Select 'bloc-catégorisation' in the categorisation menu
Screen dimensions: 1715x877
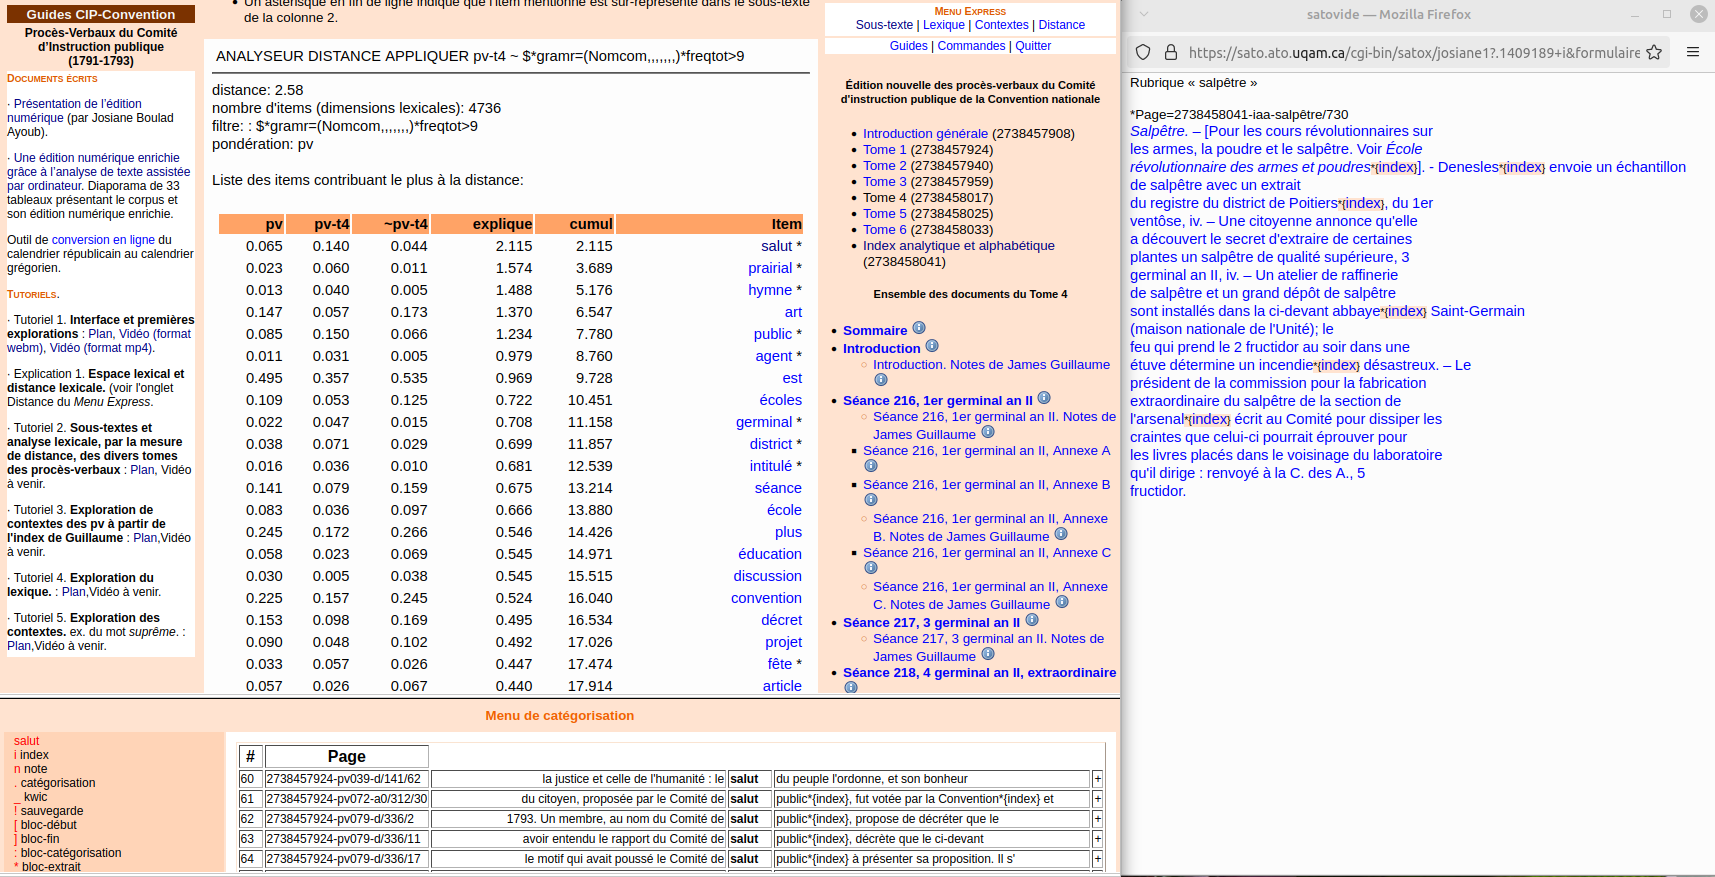coord(71,853)
